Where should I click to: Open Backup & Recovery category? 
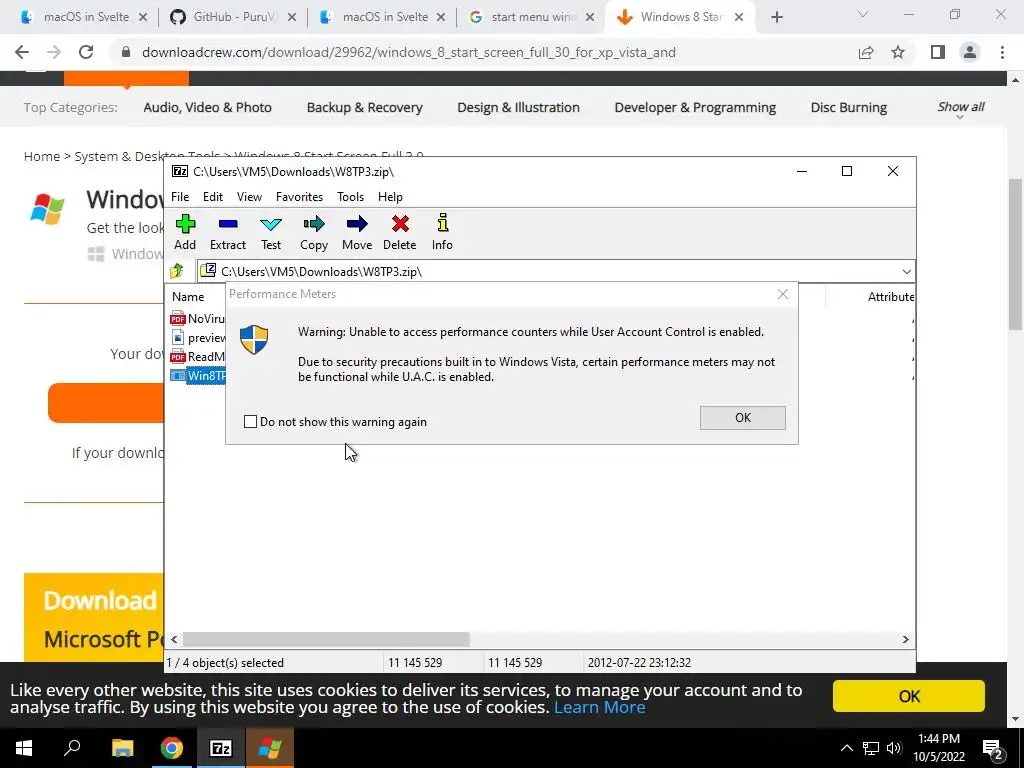(x=364, y=107)
